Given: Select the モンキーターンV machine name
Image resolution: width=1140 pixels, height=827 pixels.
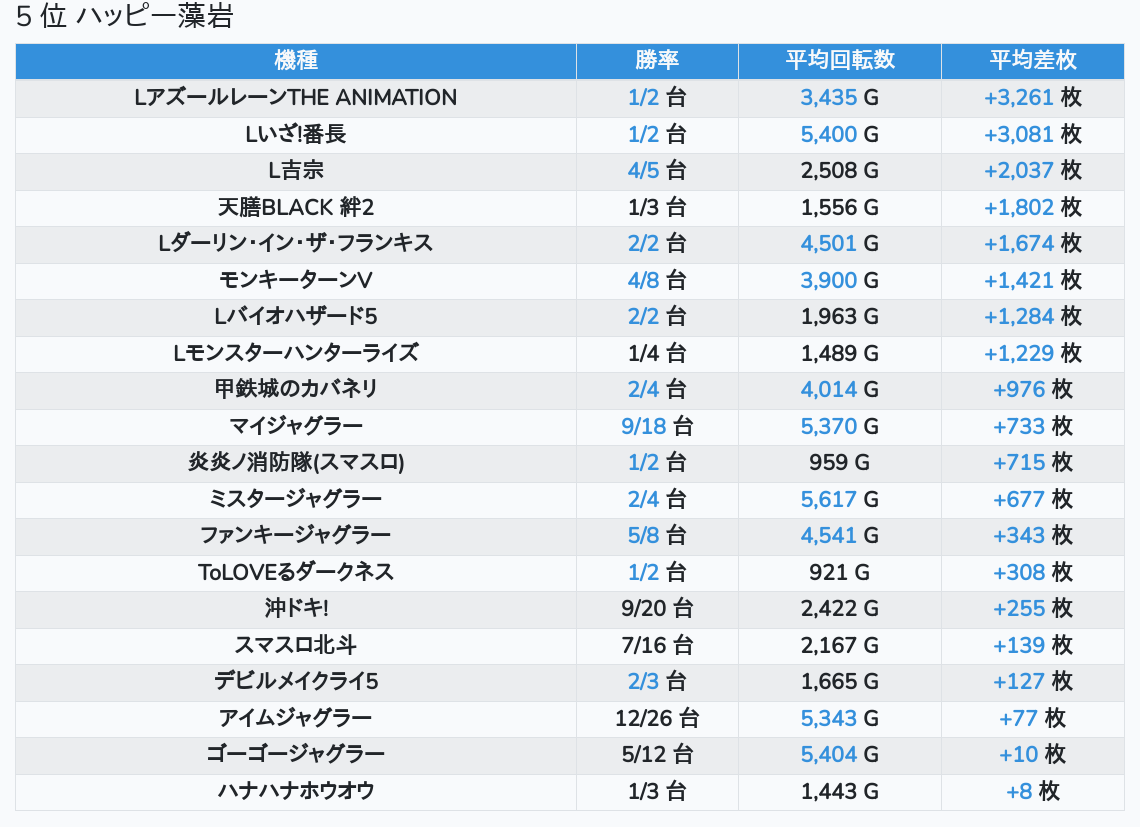Looking at the screenshot, I should pos(296,280).
